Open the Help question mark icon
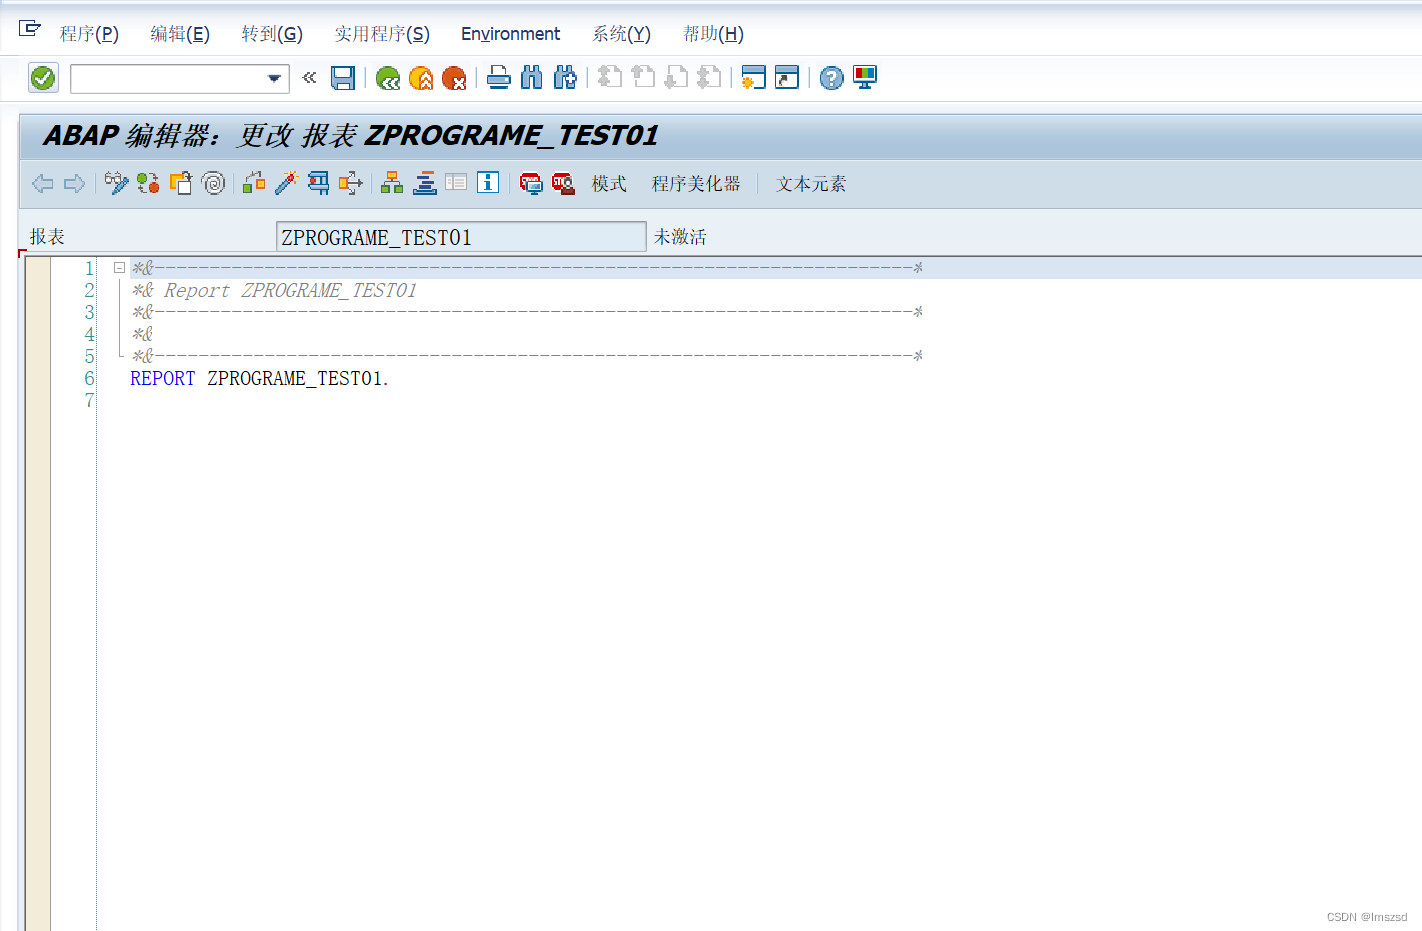 tap(831, 78)
